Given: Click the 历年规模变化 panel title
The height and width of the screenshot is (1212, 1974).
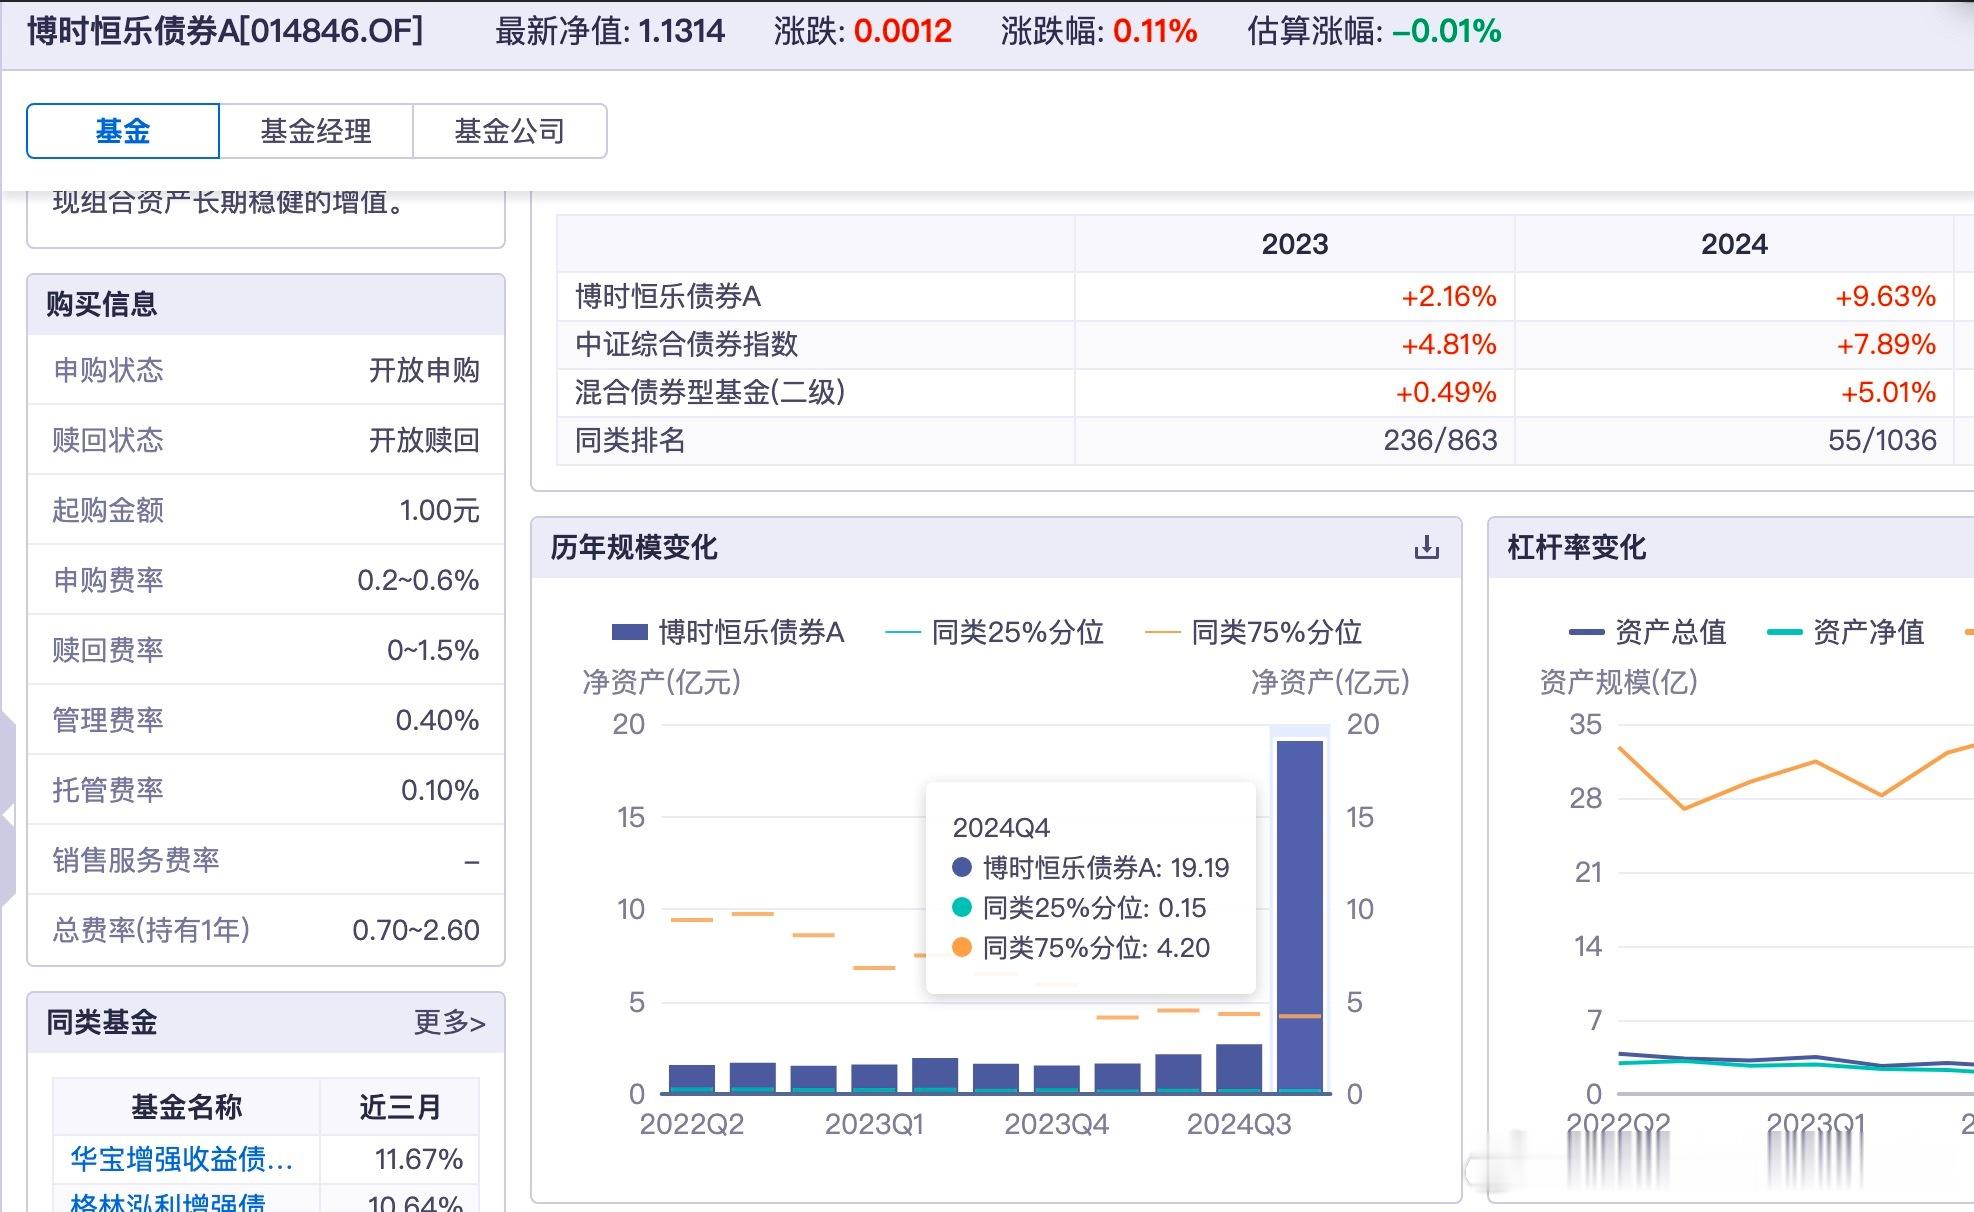Looking at the screenshot, I should tap(634, 547).
